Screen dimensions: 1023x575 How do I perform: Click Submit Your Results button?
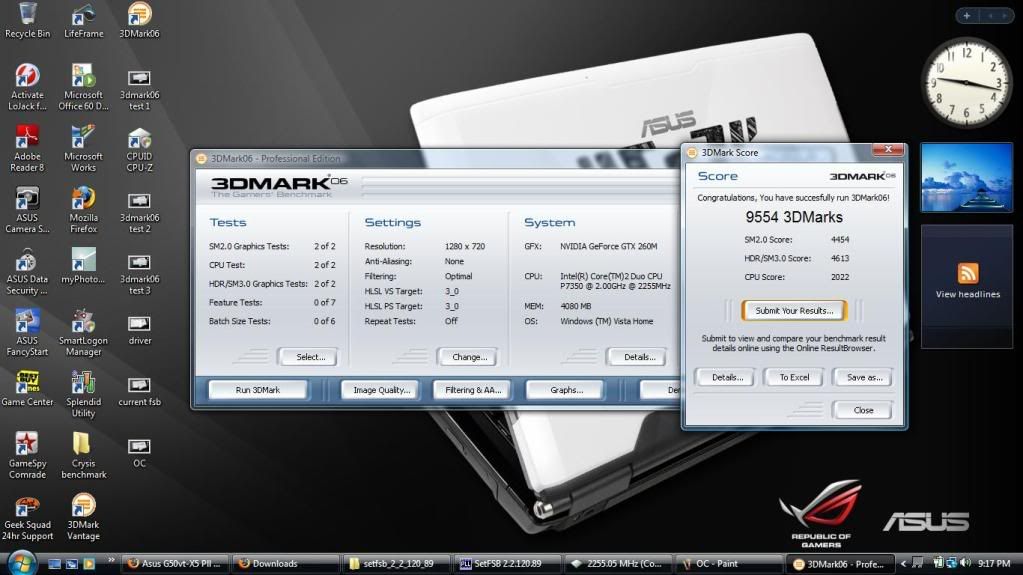tap(794, 311)
